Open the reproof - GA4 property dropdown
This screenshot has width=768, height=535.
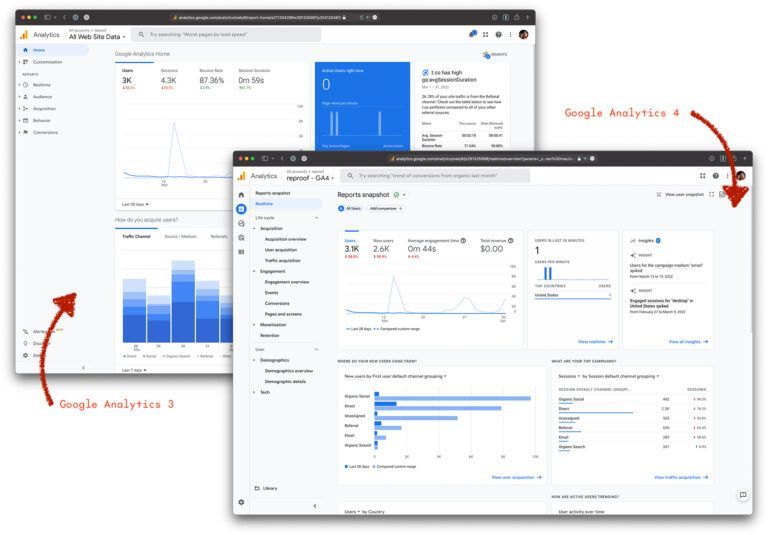310,178
